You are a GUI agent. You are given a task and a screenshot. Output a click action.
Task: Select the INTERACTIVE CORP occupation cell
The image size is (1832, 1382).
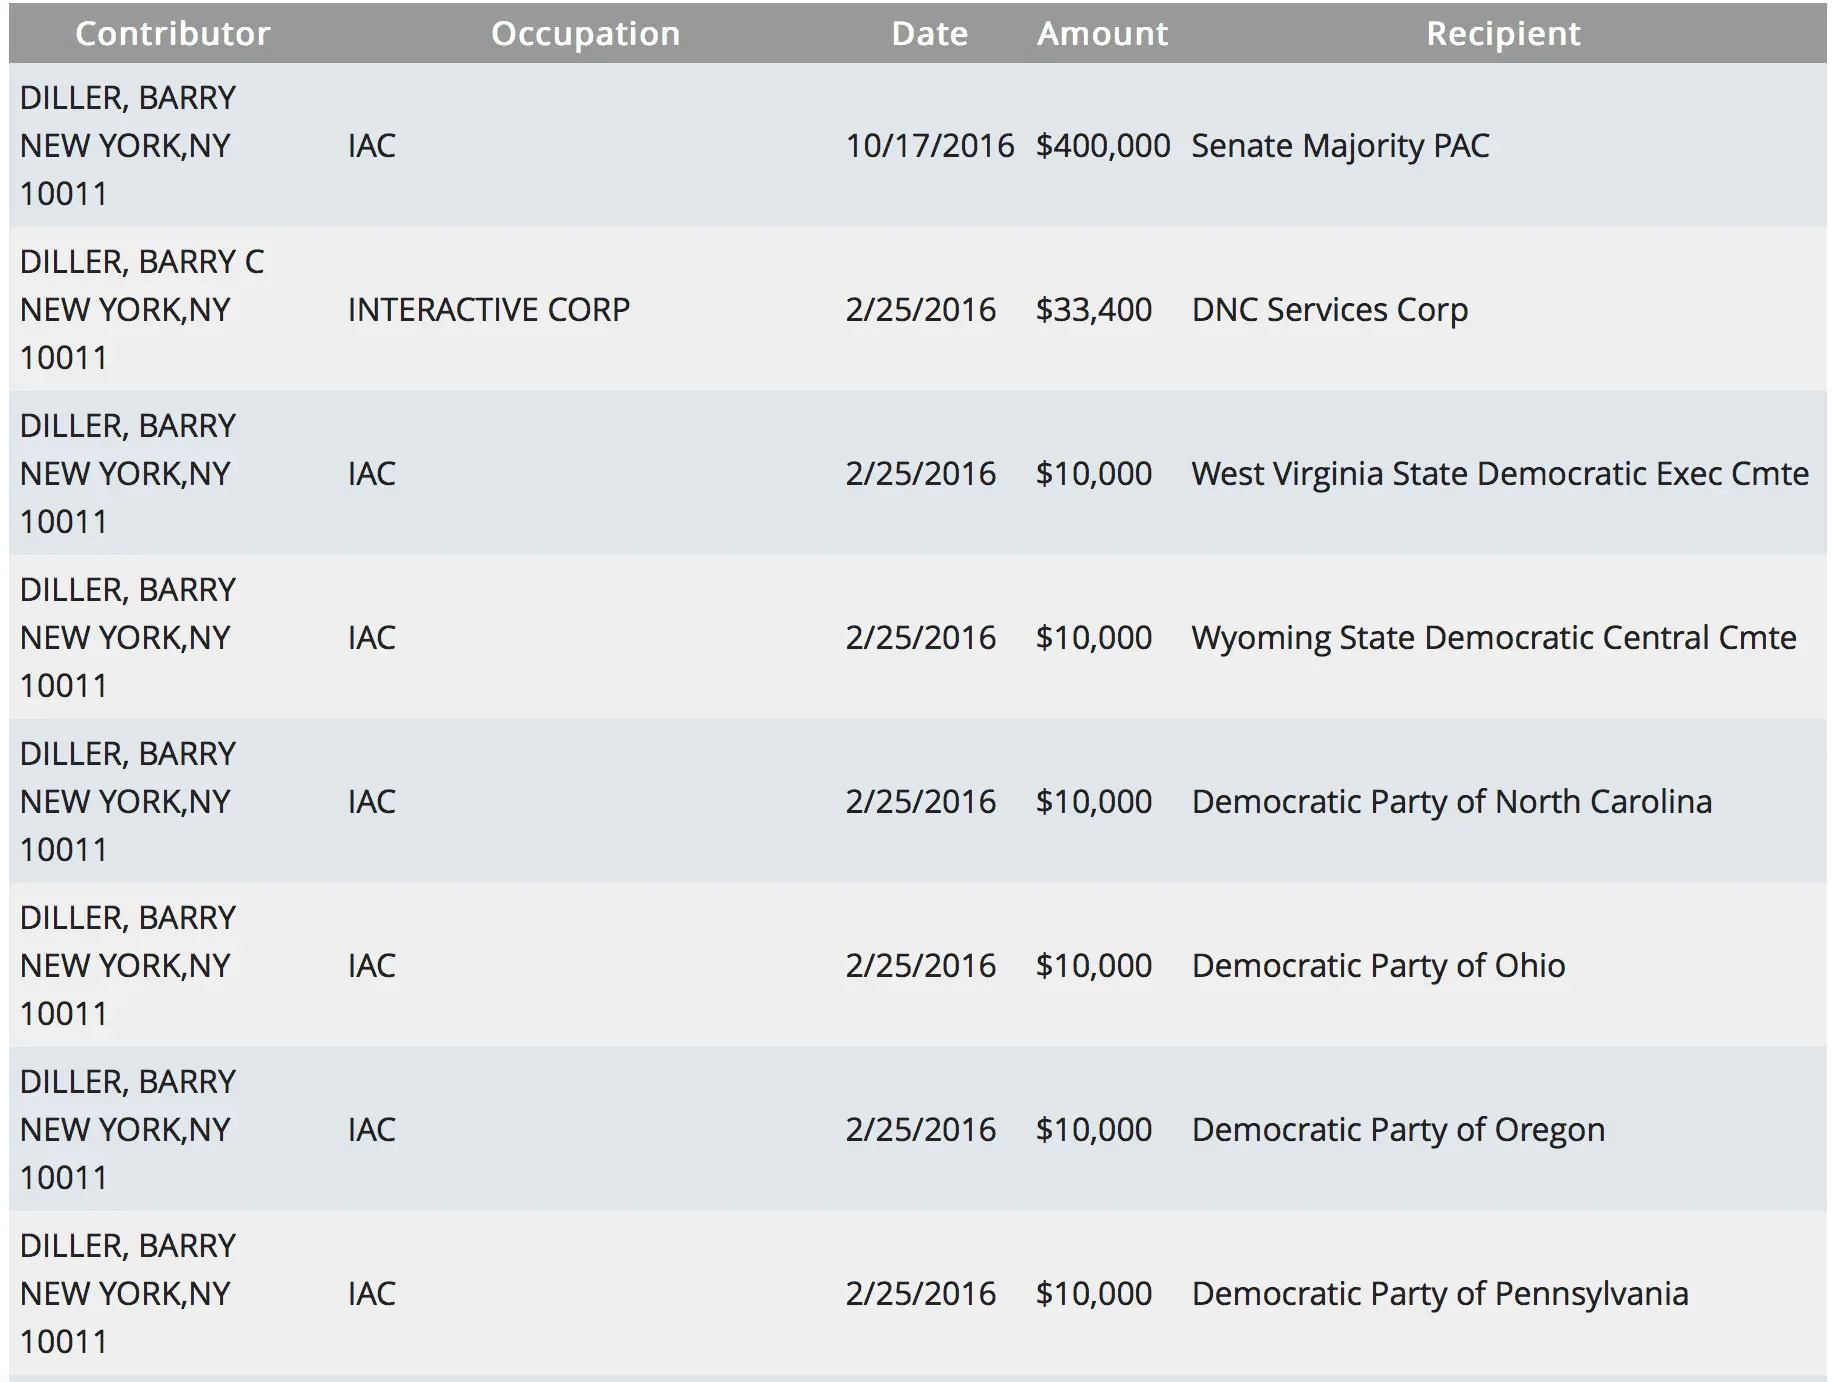click(x=488, y=310)
